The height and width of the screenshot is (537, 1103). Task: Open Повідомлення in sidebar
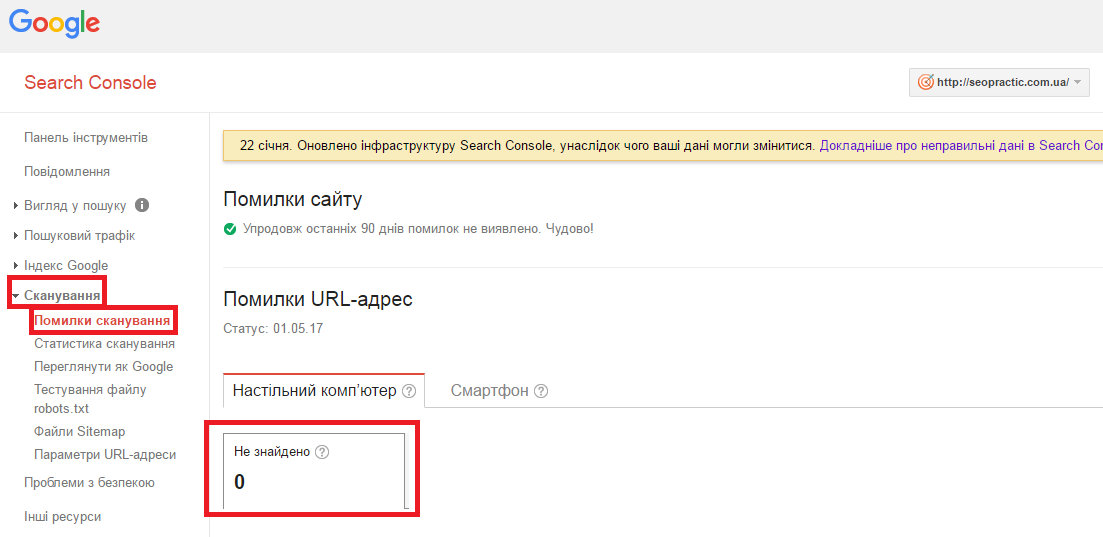[67, 172]
